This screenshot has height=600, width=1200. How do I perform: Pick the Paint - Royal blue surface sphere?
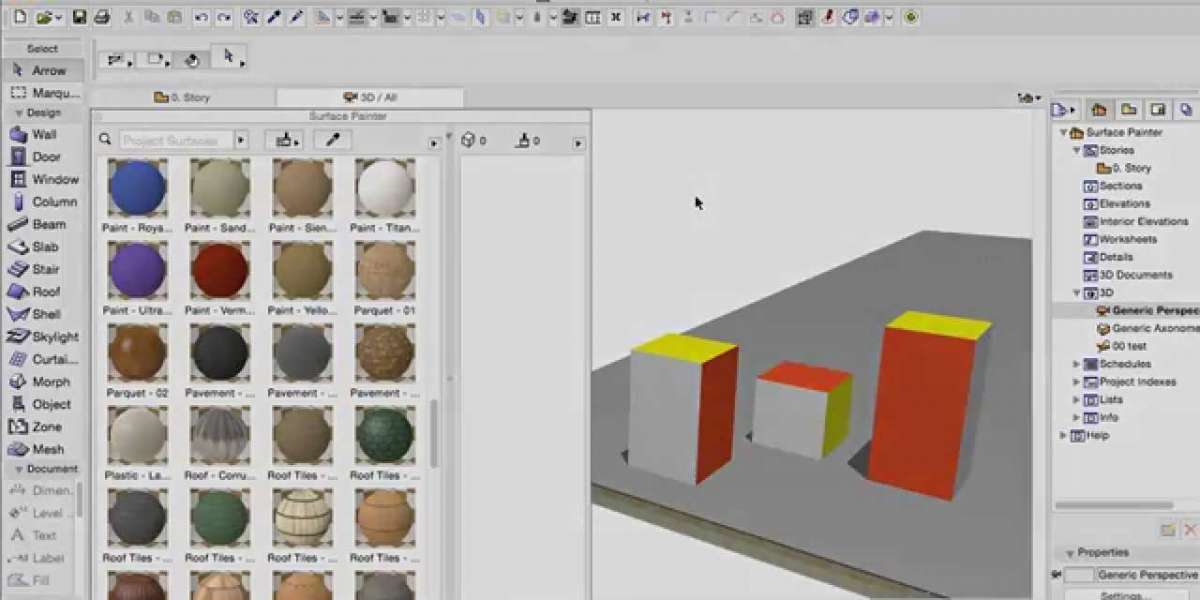click(137, 188)
